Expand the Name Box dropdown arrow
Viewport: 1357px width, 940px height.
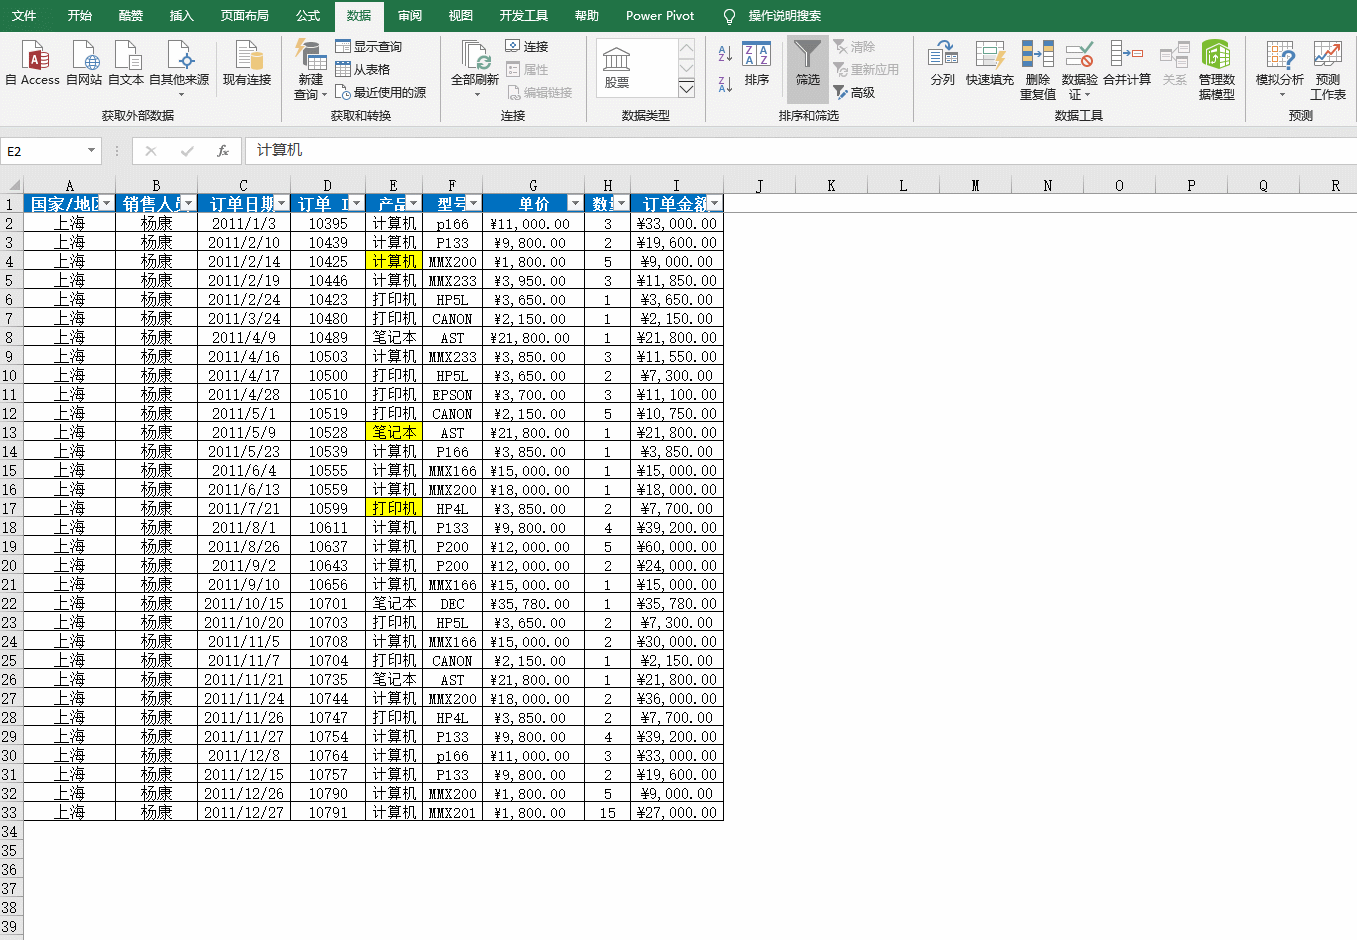91,151
